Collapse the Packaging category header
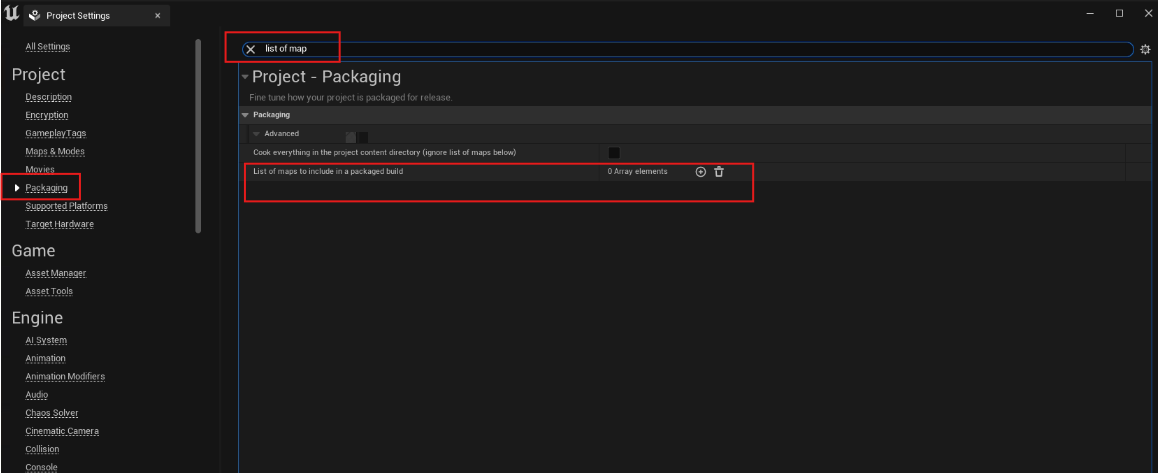Viewport: 1158px width, 473px height. point(246,115)
